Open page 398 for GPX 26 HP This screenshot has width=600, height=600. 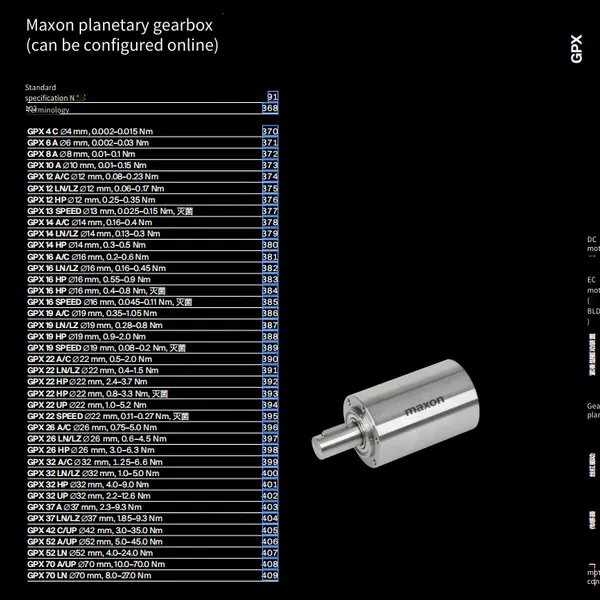(270, 450)
